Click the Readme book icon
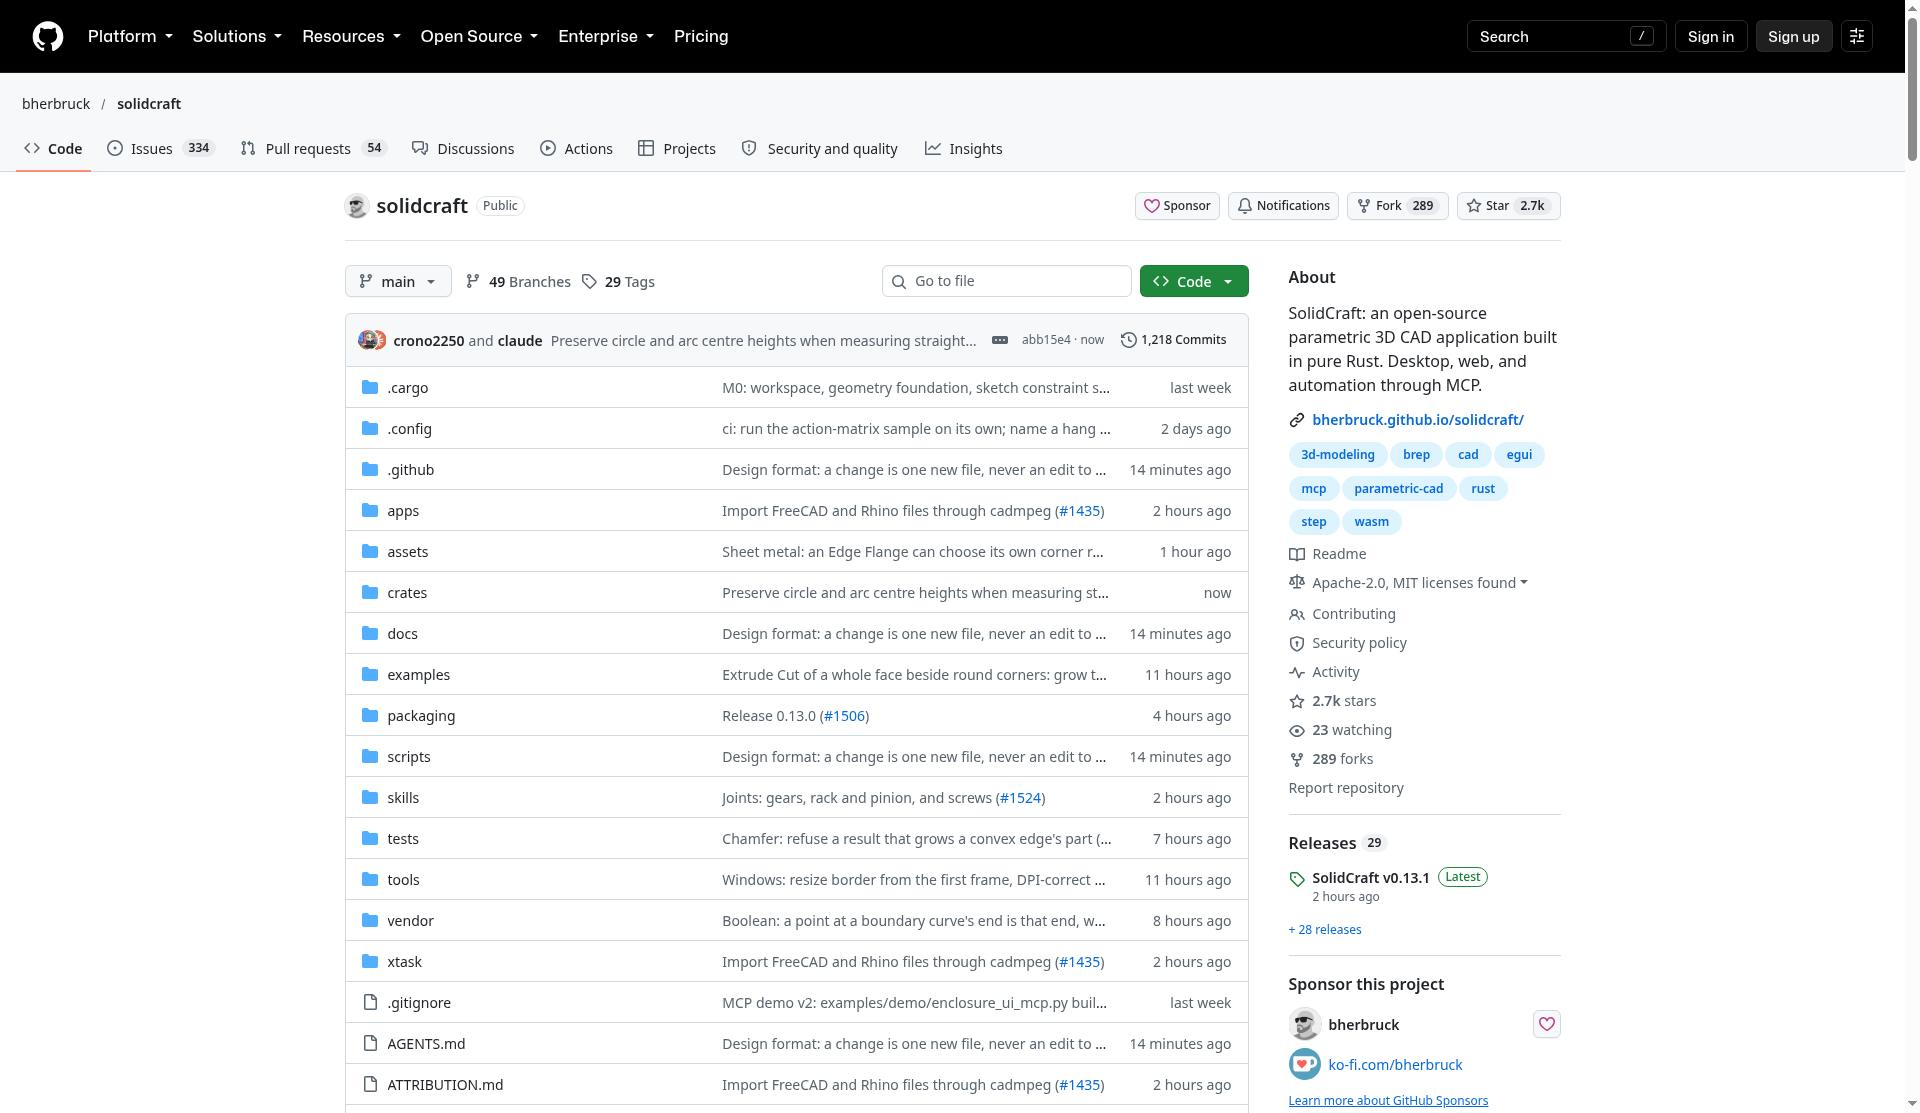 point(1297,554)
